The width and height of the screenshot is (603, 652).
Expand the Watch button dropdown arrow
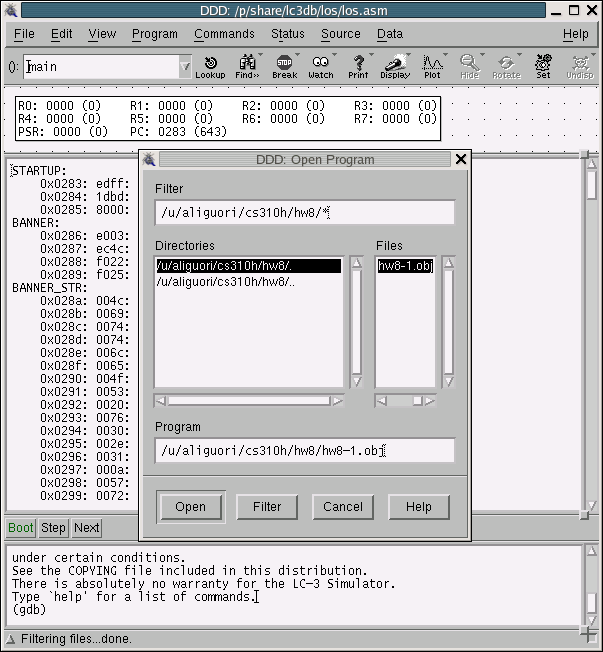click(334, 54)
